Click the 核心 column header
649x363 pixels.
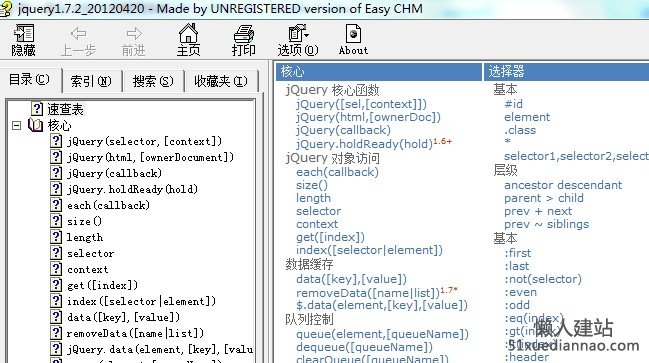point(379,72)
